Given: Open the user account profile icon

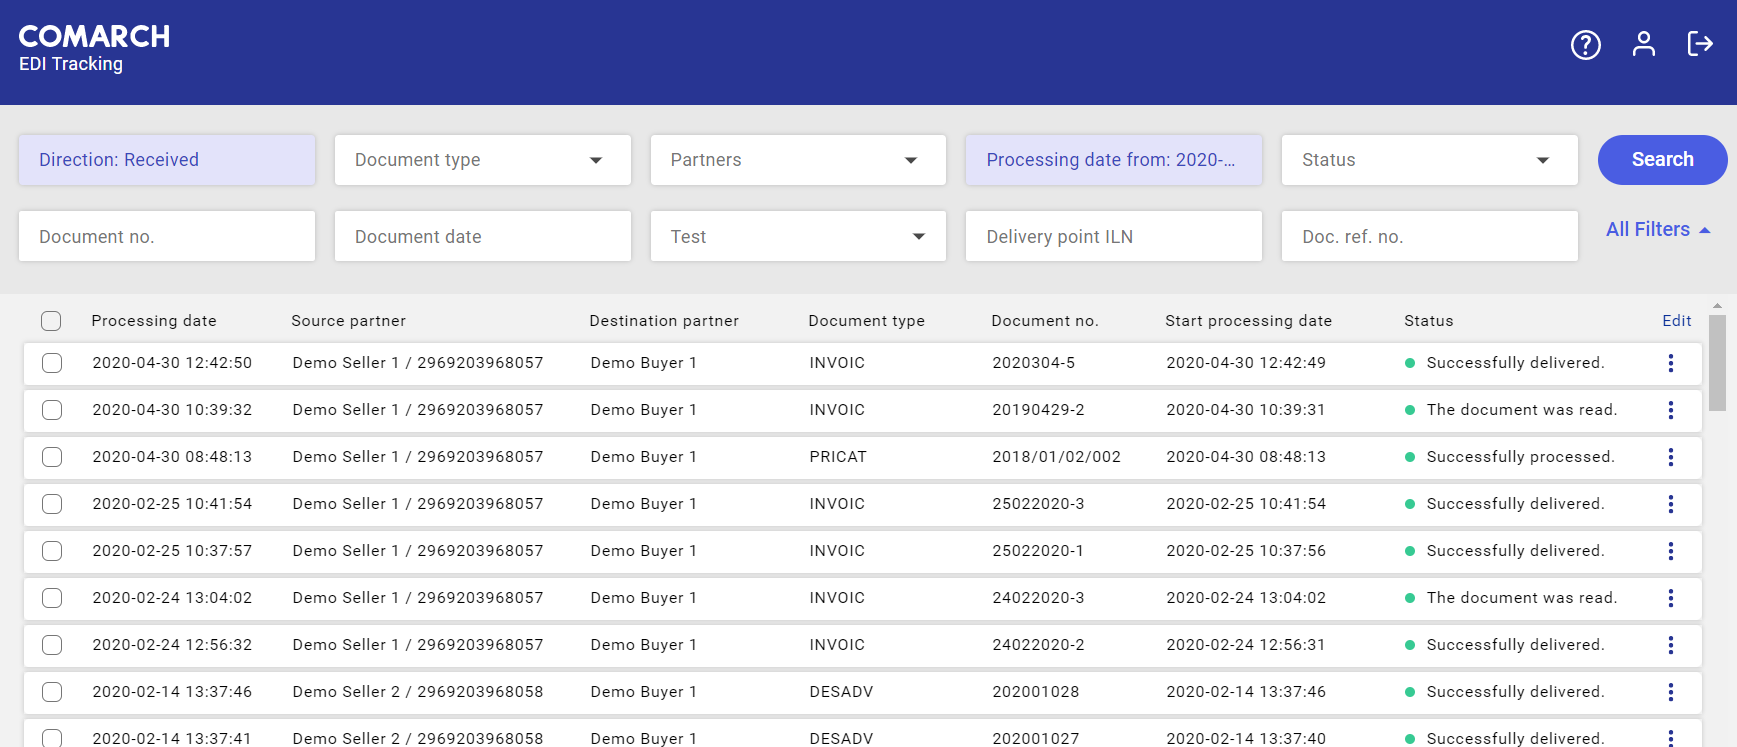Looking at the screenshot, I should coord(1643,44).
